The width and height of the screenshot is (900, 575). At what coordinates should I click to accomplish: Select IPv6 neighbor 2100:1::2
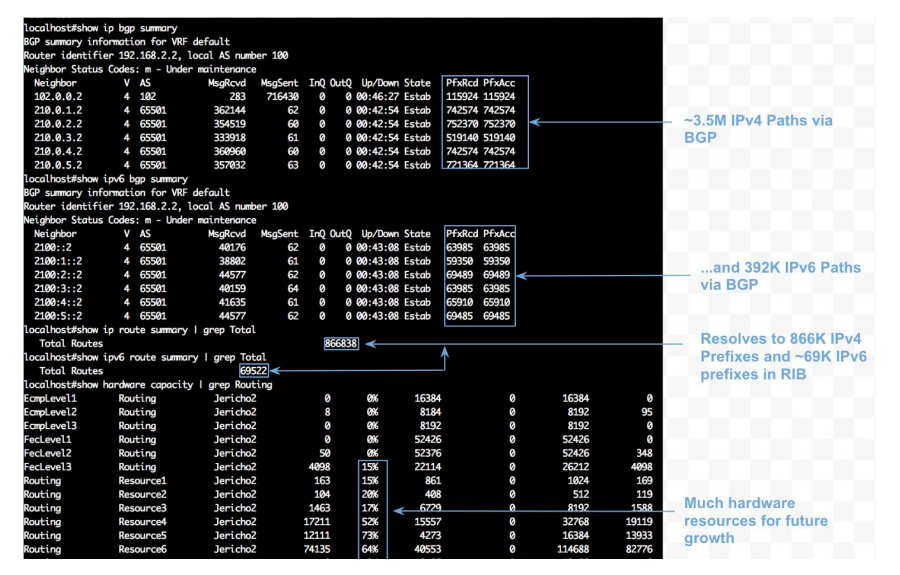(x=58, y=261)
